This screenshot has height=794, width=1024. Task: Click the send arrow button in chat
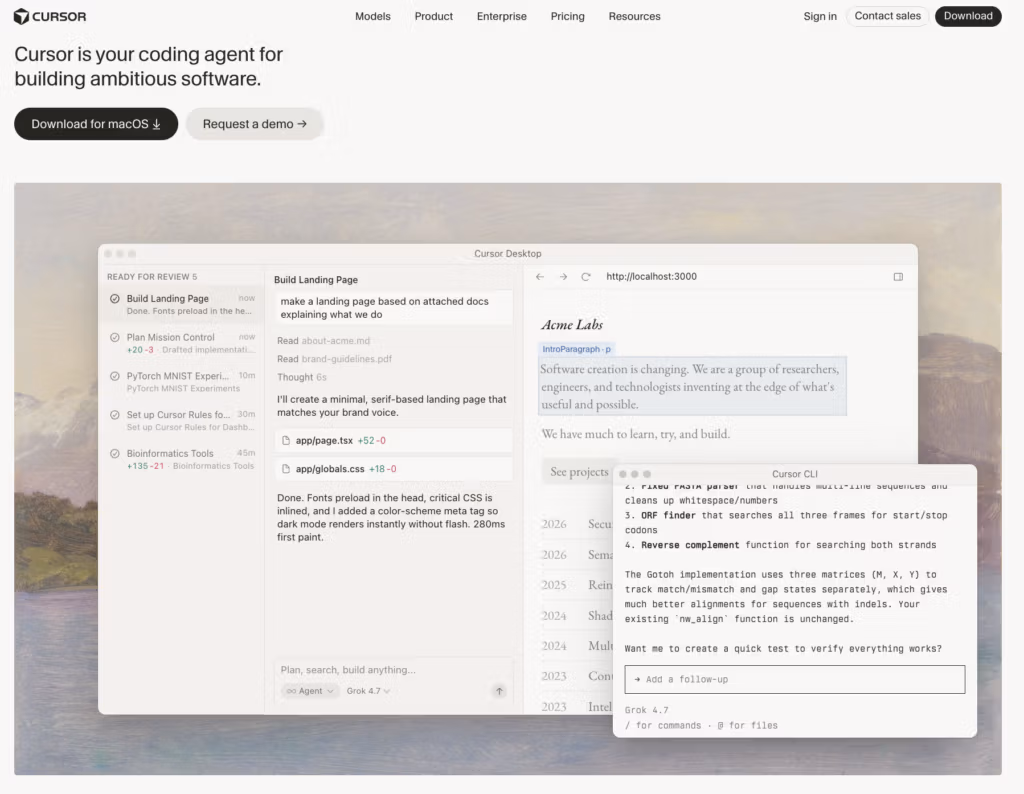[x=499, y=691]
